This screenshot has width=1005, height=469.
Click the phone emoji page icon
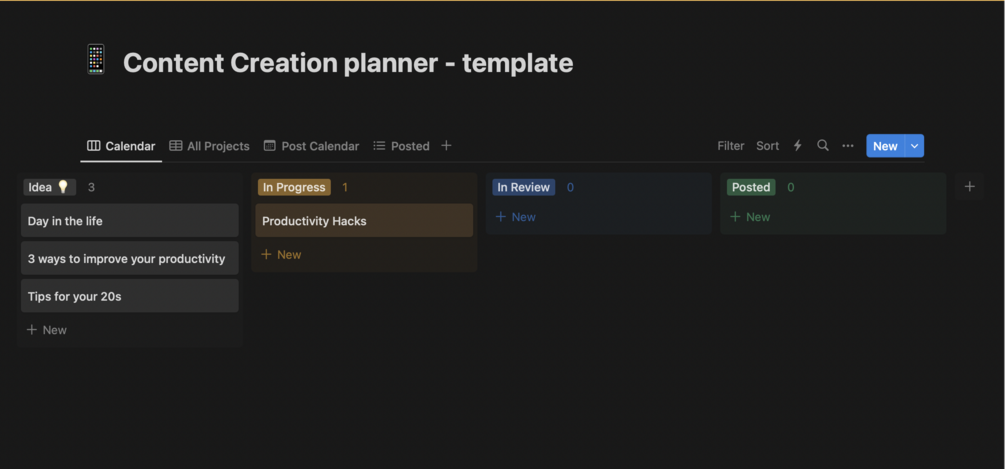95,60
